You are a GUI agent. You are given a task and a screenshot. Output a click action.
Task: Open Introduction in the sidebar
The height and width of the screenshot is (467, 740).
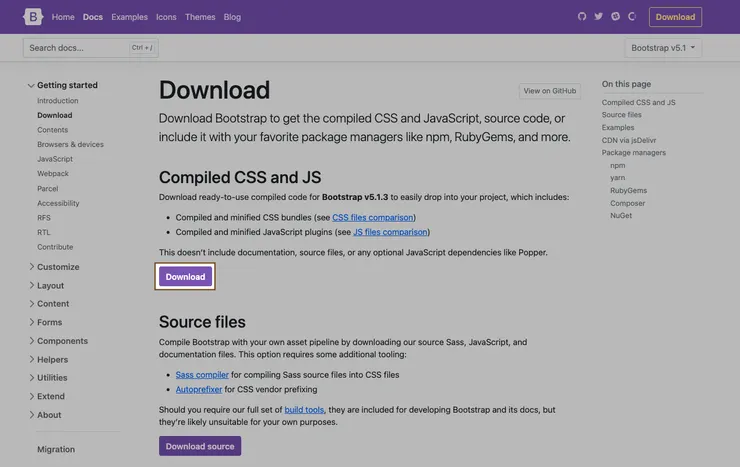click(58, 100)
